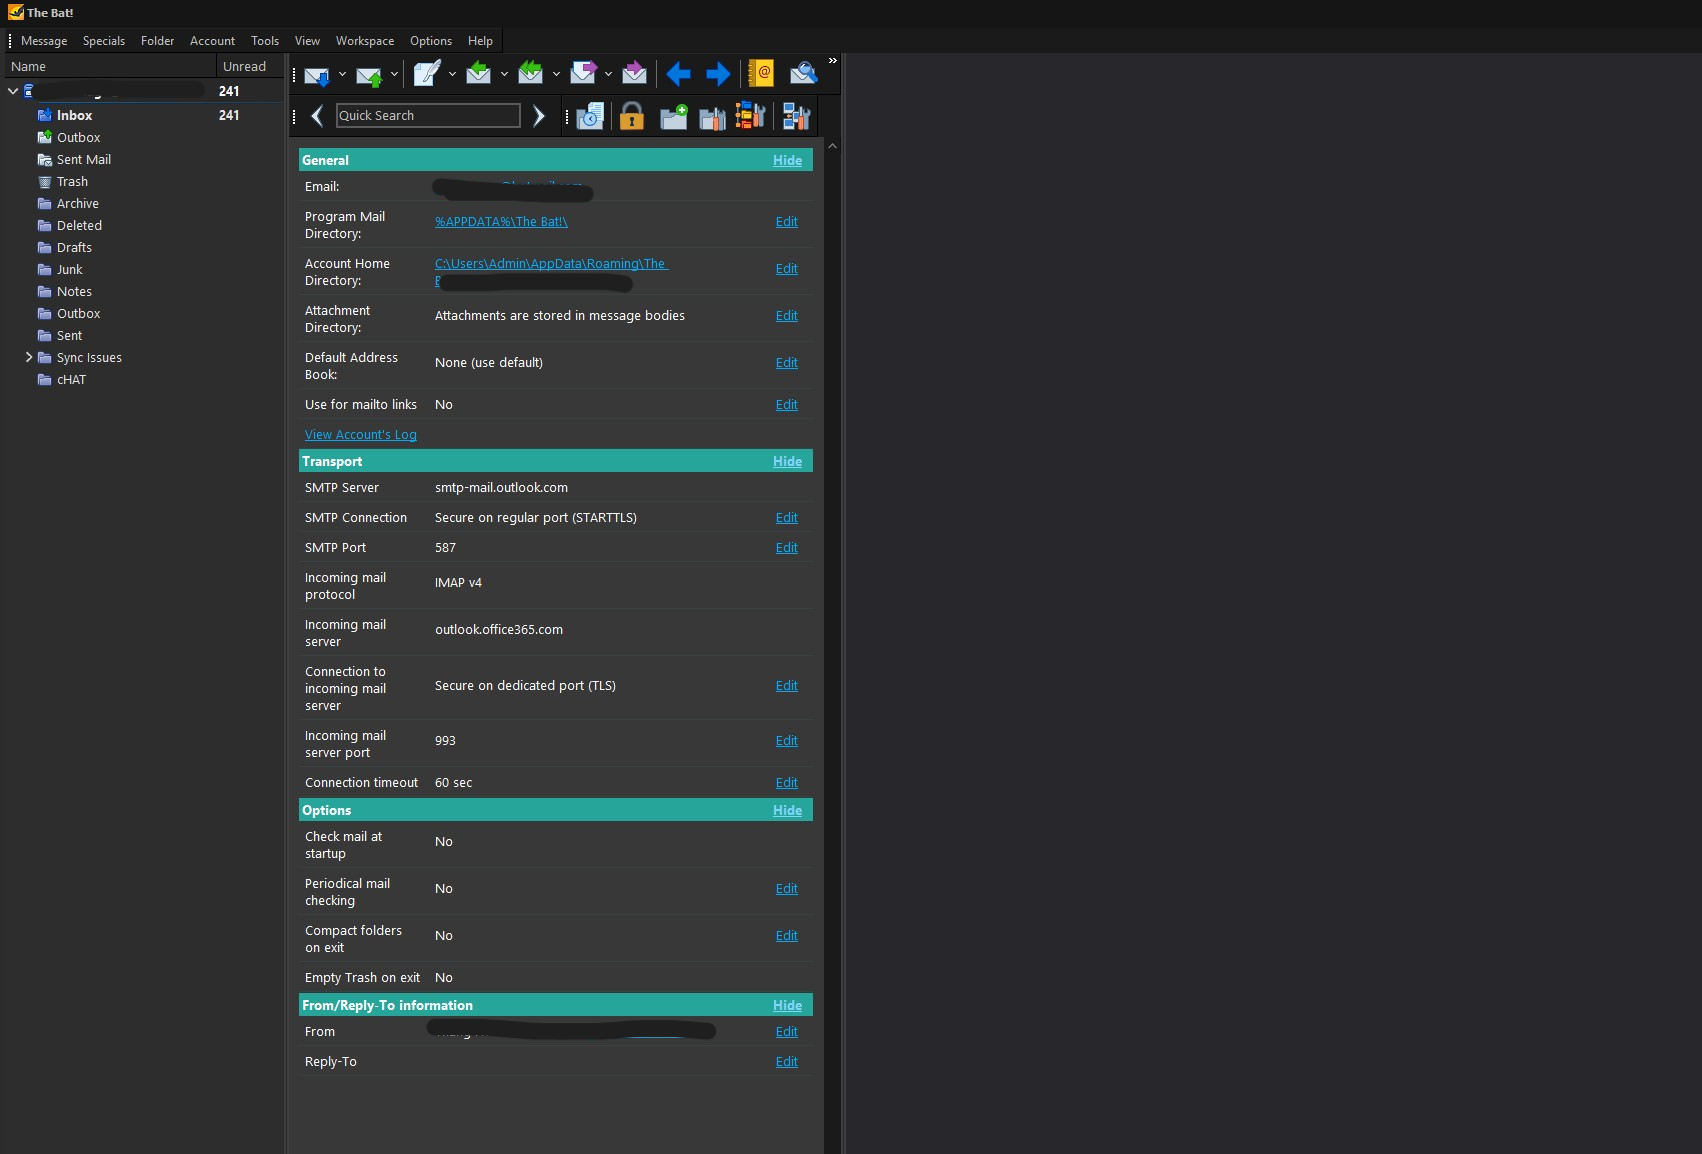
Task: Show more toolbar items via double chevron
Action: (832, 61)
